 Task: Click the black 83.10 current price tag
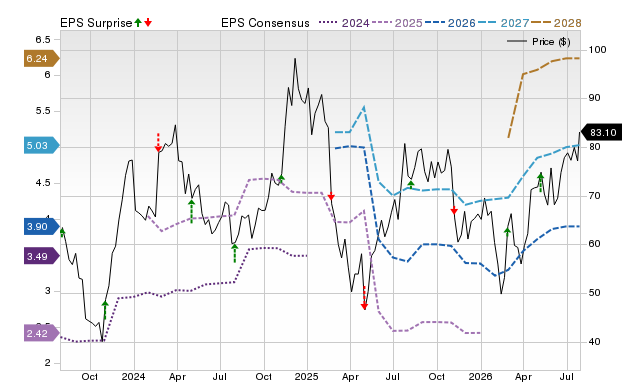click(601, 132)
